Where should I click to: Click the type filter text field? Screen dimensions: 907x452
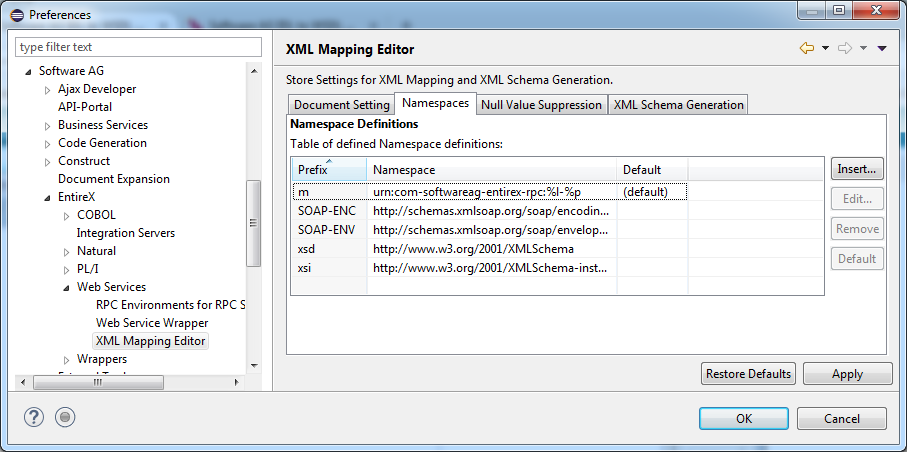tap(139, 47)
